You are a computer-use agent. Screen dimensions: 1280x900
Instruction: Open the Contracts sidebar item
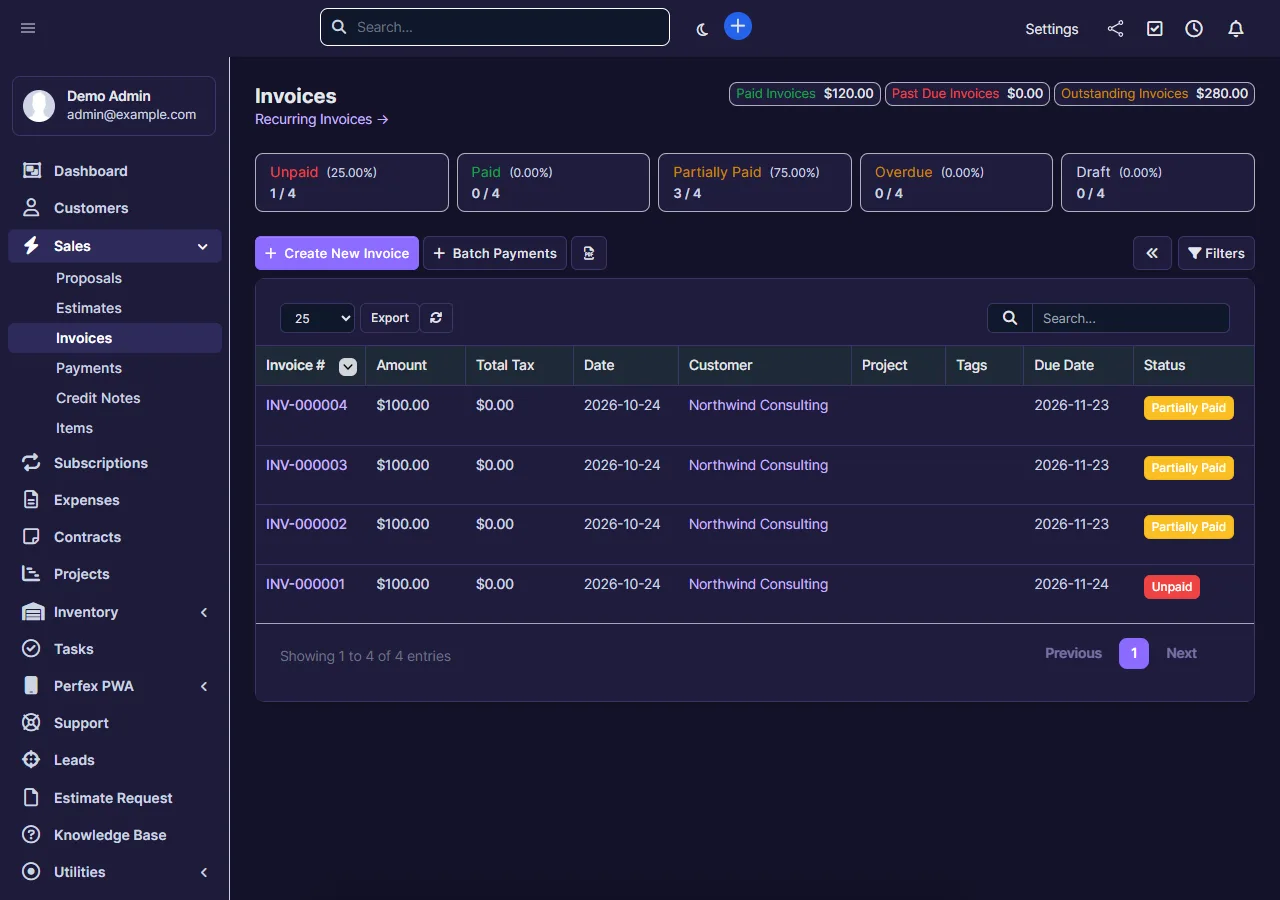115,537
